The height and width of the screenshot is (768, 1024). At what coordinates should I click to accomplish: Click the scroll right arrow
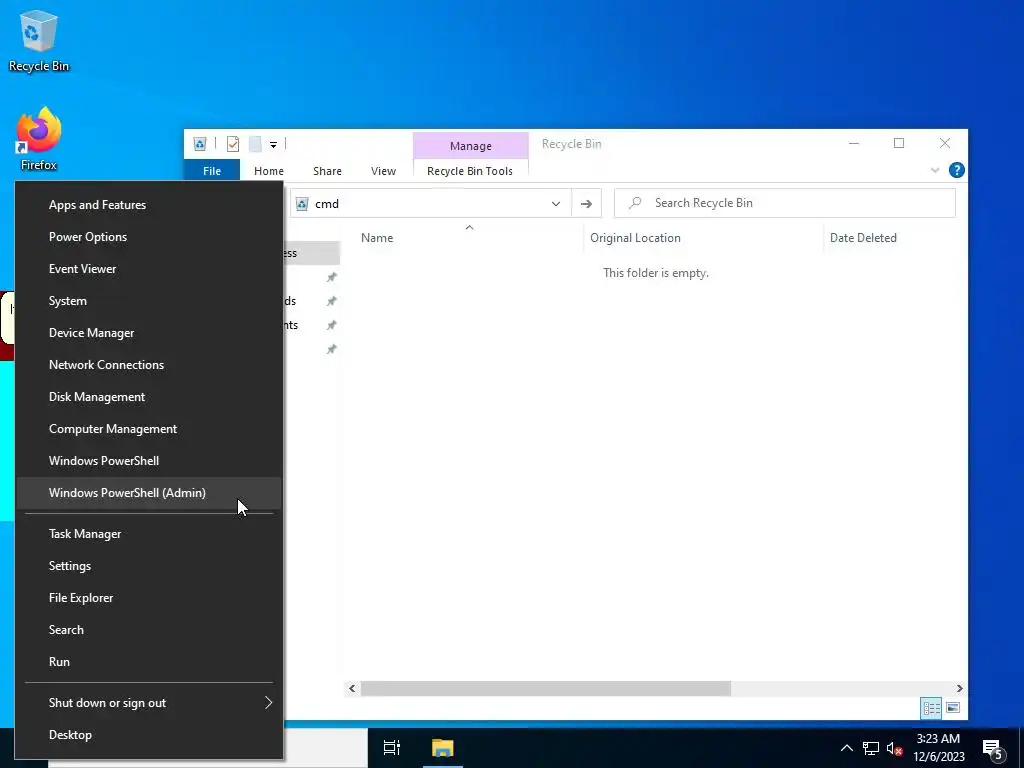click(959, 688)
